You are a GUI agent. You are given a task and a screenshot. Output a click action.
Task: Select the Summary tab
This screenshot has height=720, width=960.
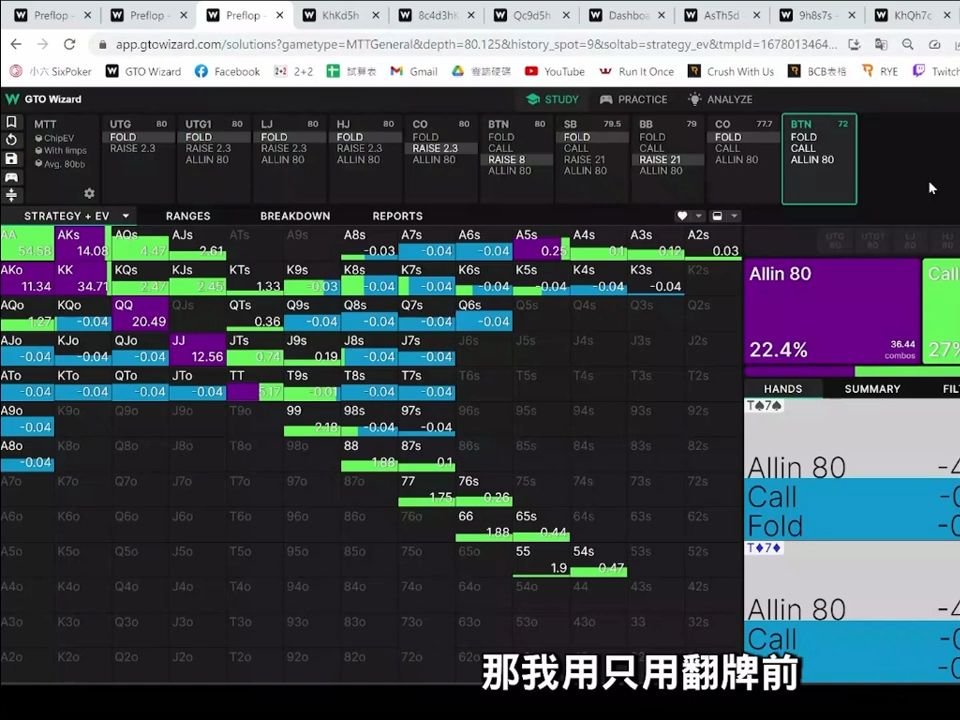pyautogui.click(x=872, y=389)
